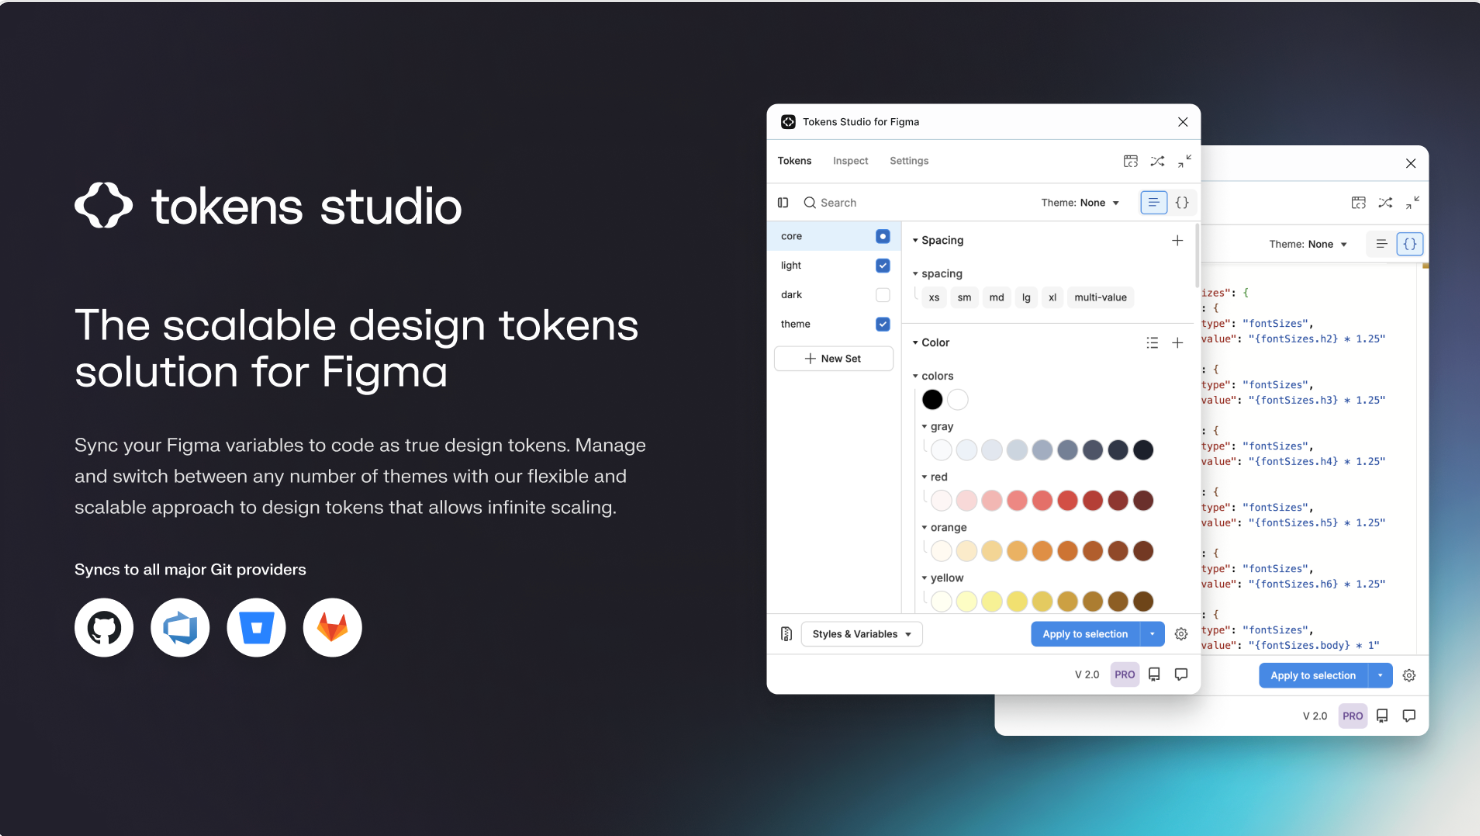The height and width of the screenshot is (836, 1480).
Task: Switch to JSON view with the curly braces icon
Action: [x=1182, y=202]
